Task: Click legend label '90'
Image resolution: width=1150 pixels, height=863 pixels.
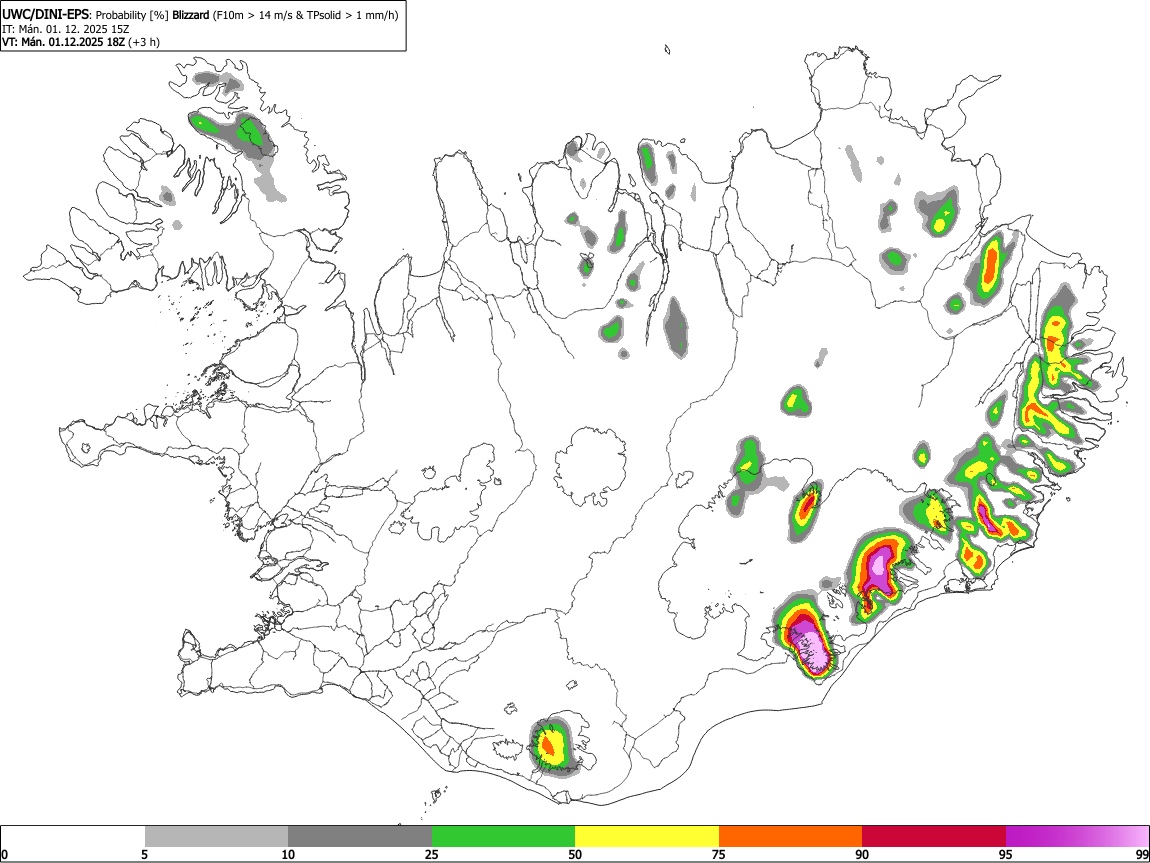Action: (862, 854)
